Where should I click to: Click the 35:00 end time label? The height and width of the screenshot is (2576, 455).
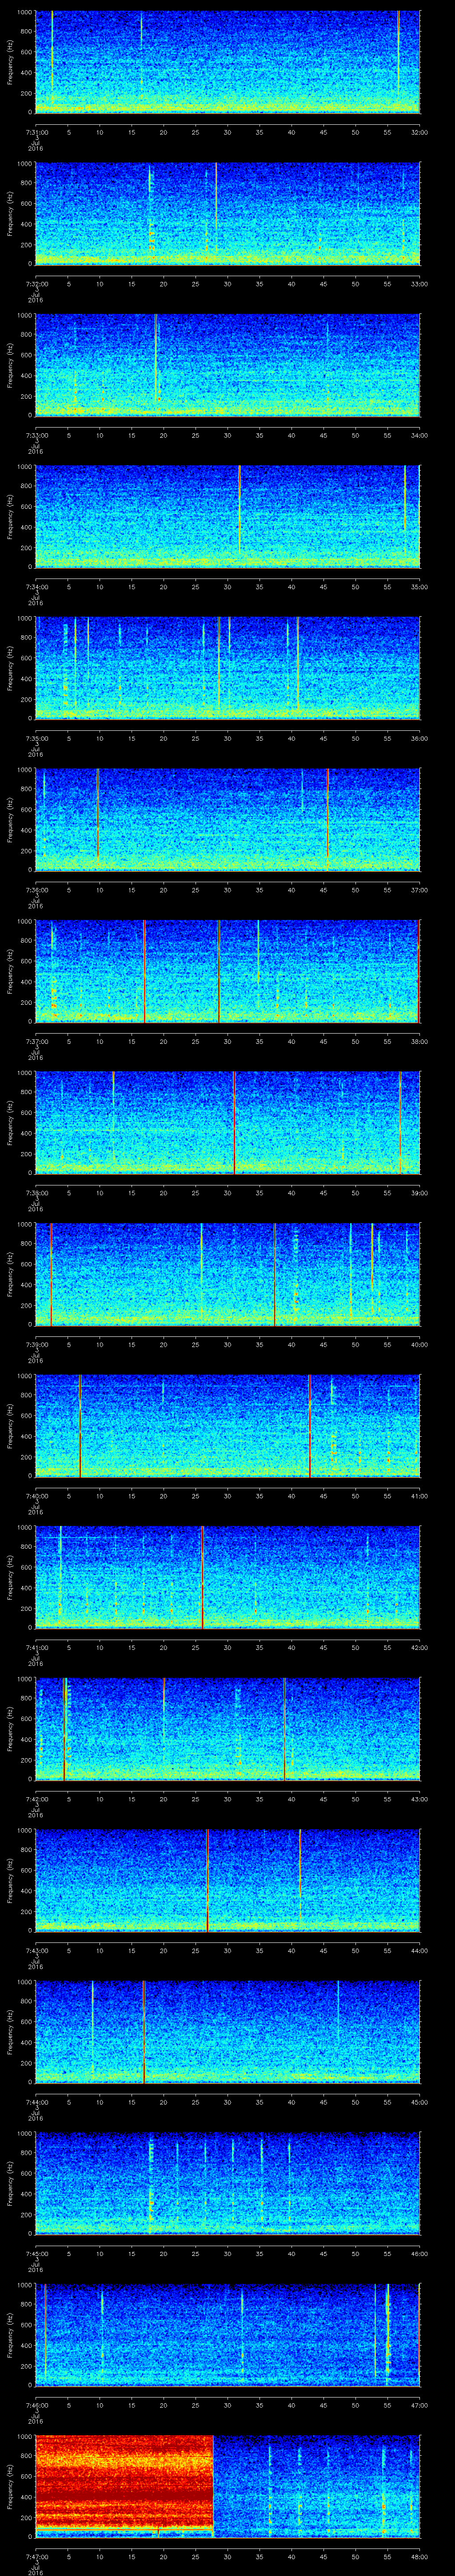(x=419, y=587)
